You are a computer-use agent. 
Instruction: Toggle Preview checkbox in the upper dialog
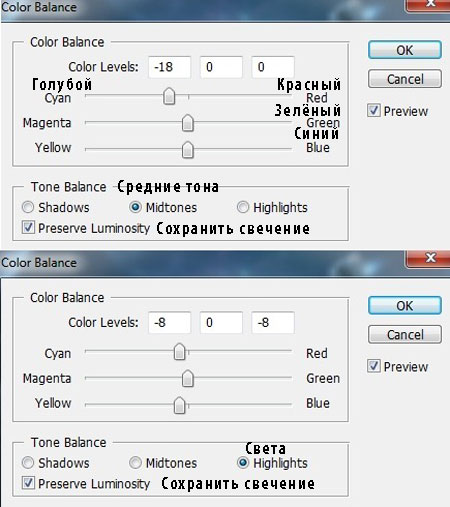tap(374, 110)
